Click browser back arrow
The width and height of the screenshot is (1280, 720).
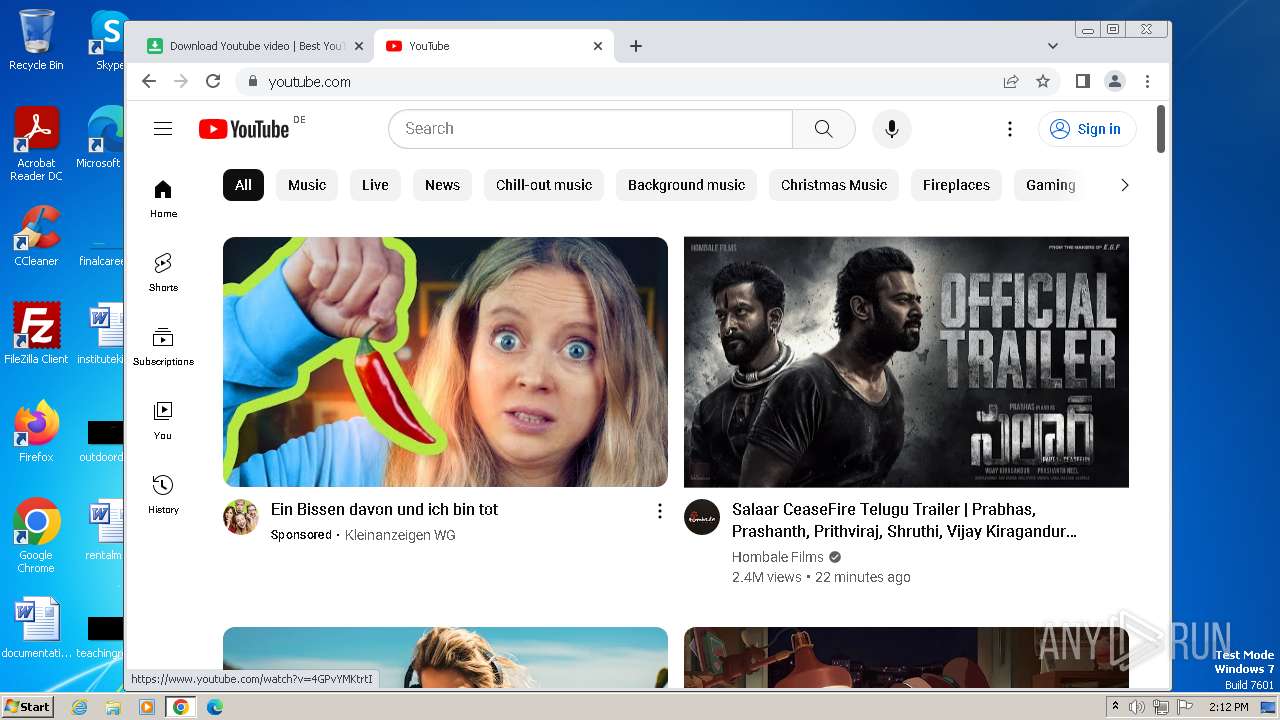coord(149,82)
